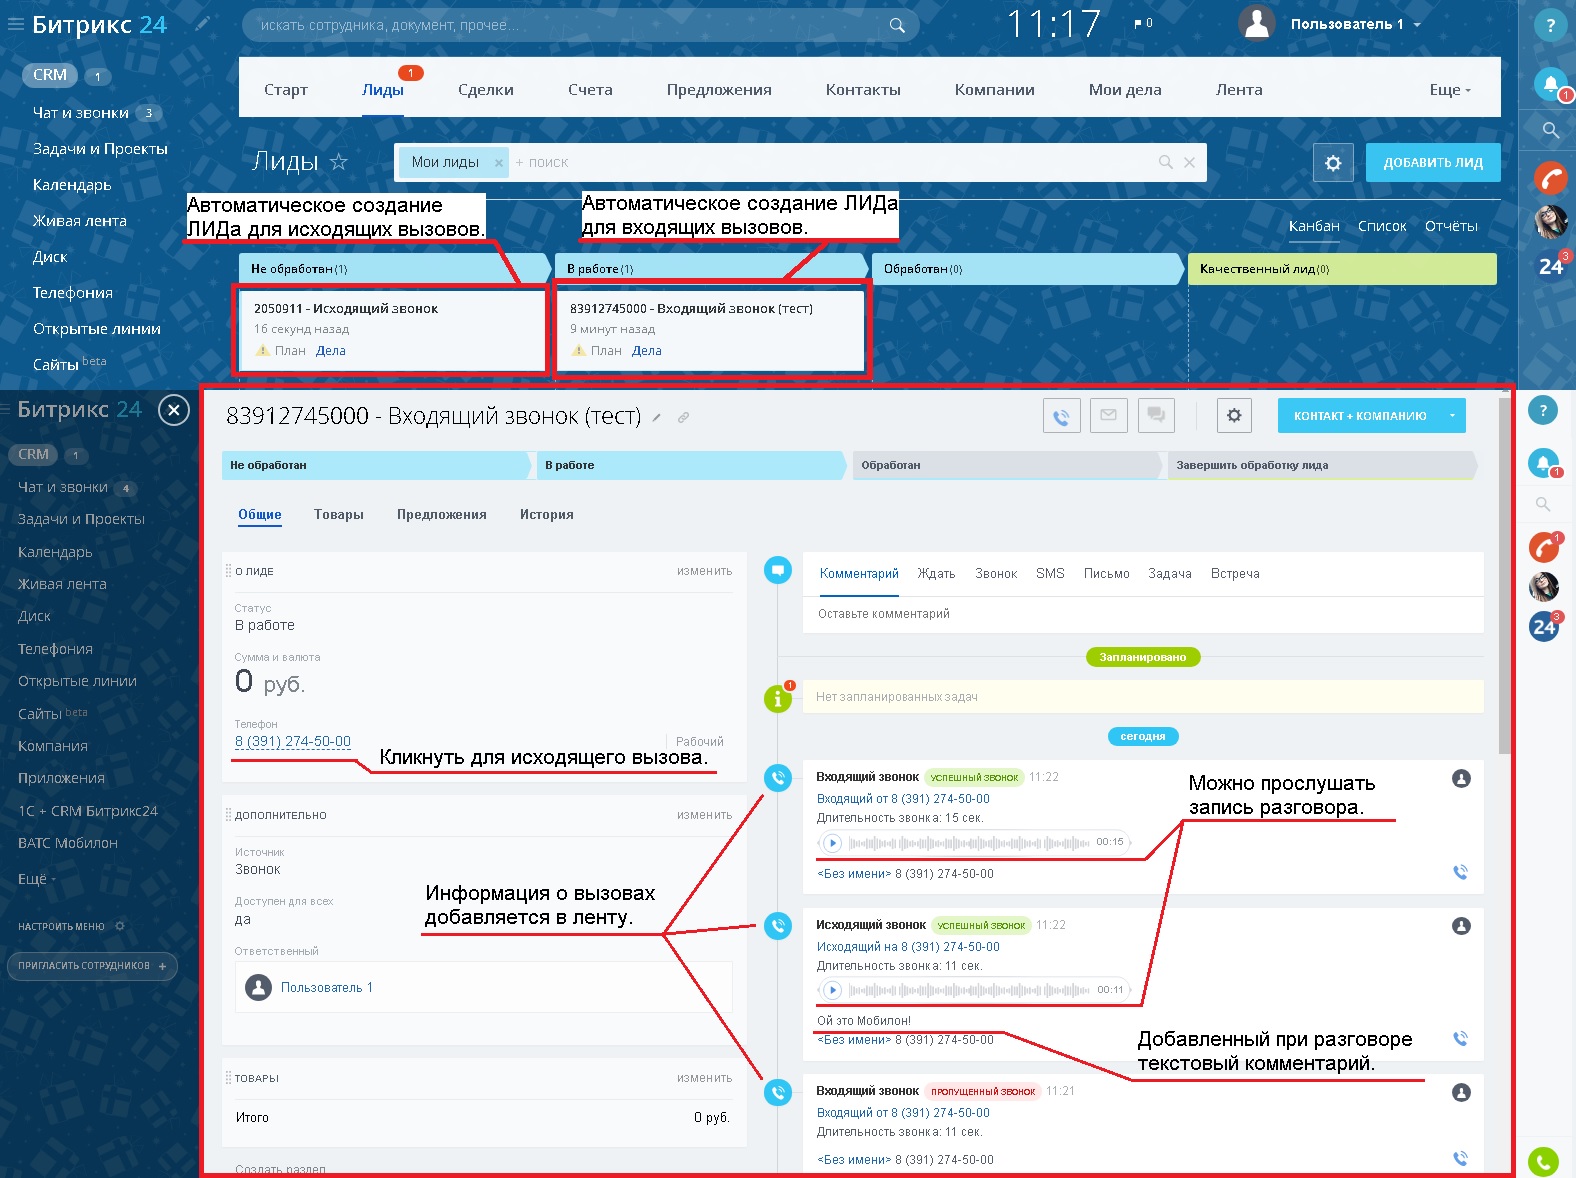
Task: Clear the leads search filter with X
Action: click(x=1189, y=162)
